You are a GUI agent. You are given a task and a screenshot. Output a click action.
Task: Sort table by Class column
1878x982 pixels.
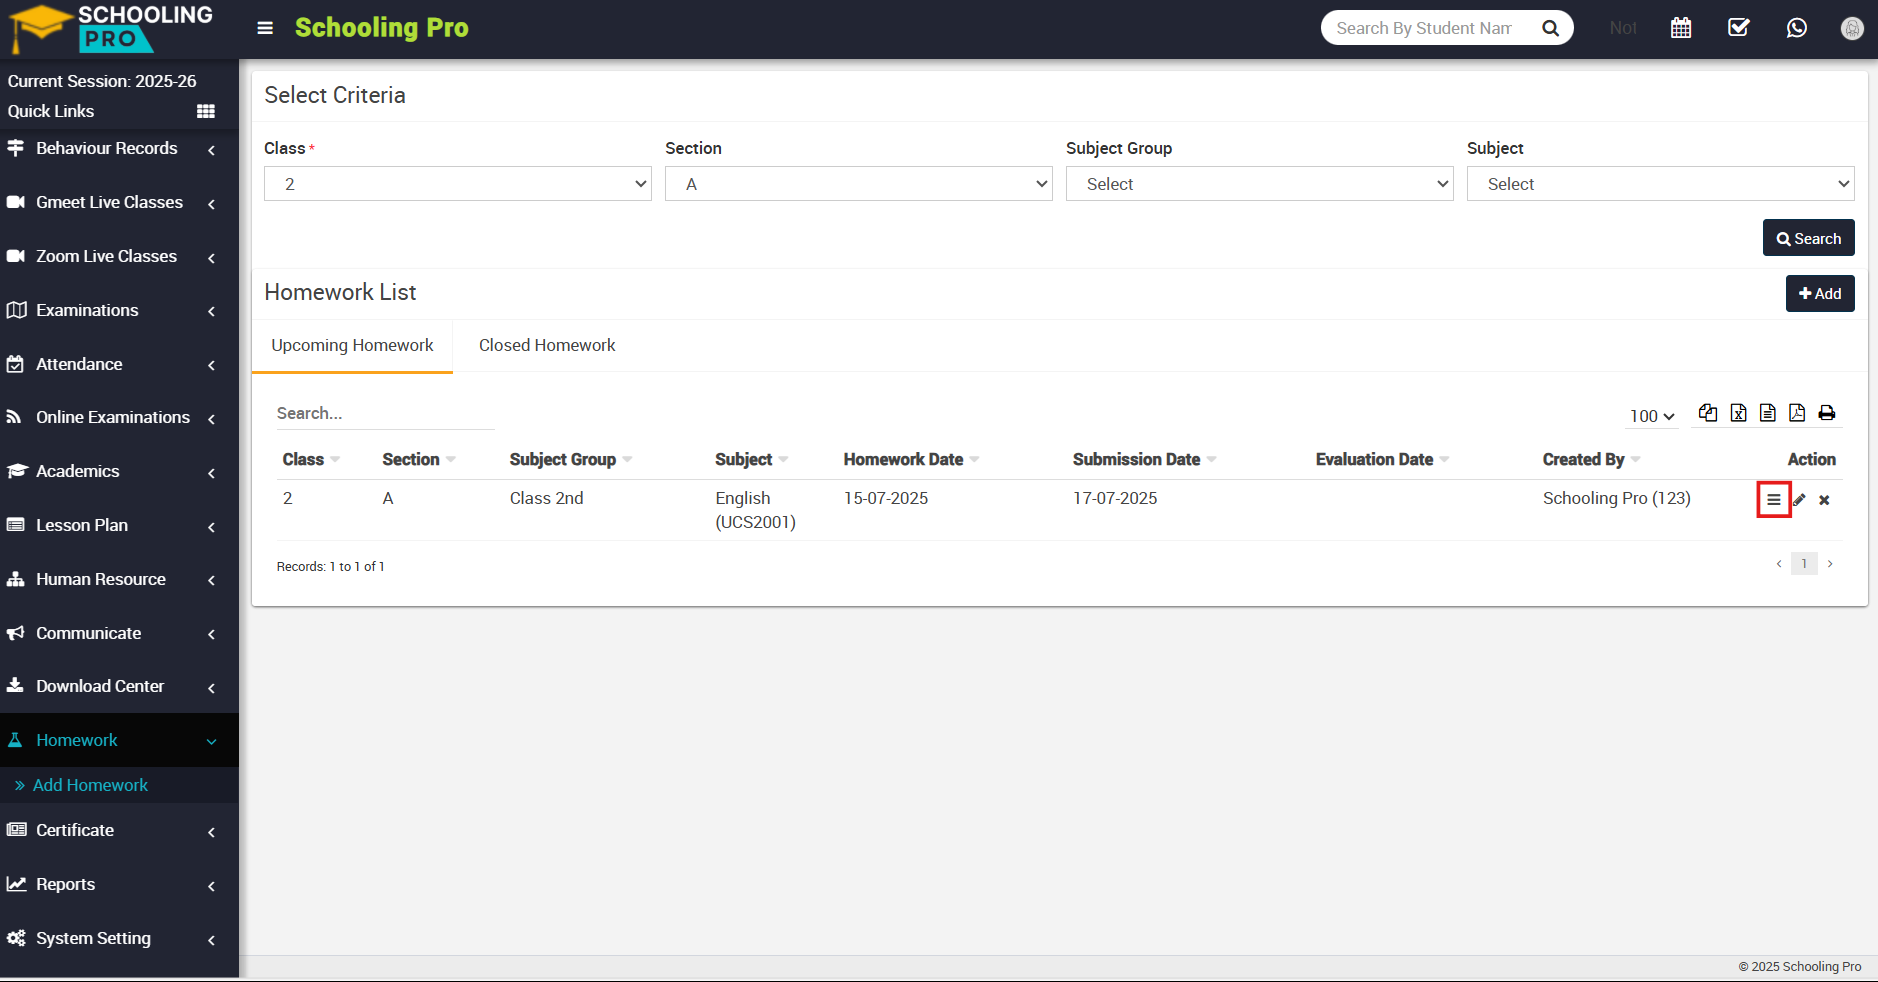(x=311, y=459)
